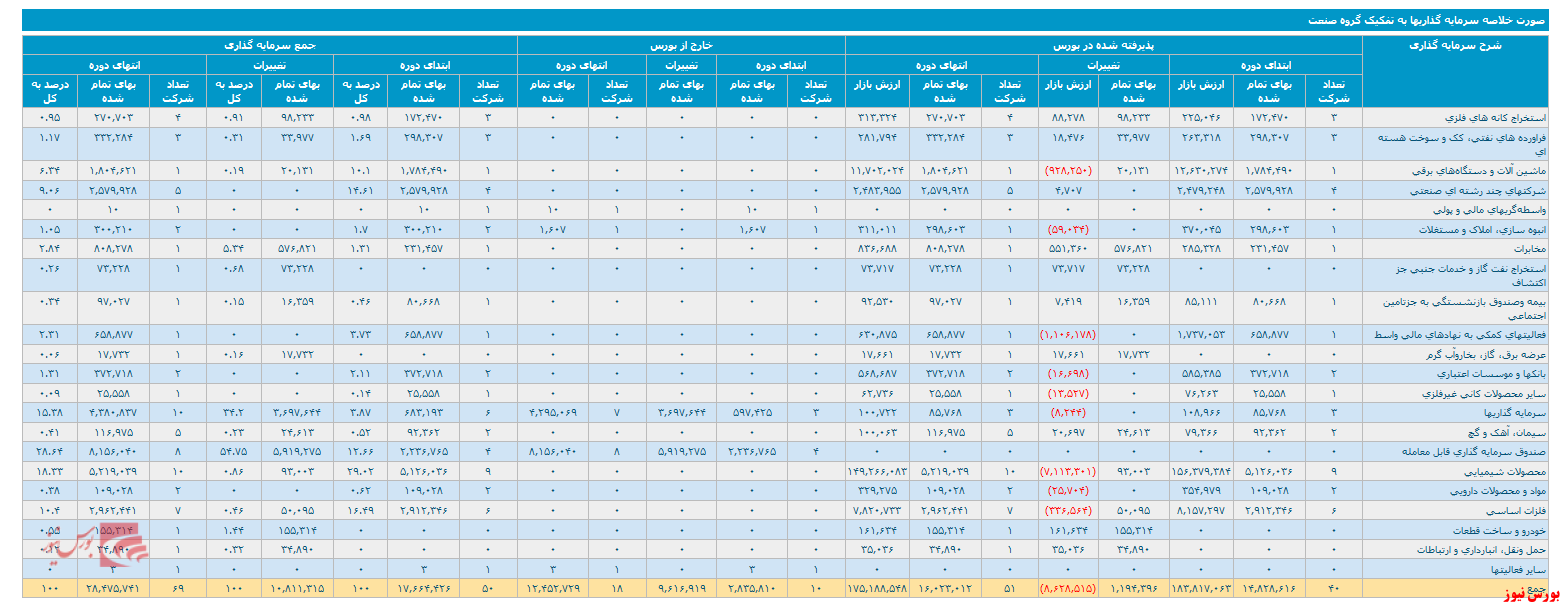Click row label 'شرکتهای چند رشته ای صنعتی'
This screenshot has width=1563, height=606.
click(1492, 188)
